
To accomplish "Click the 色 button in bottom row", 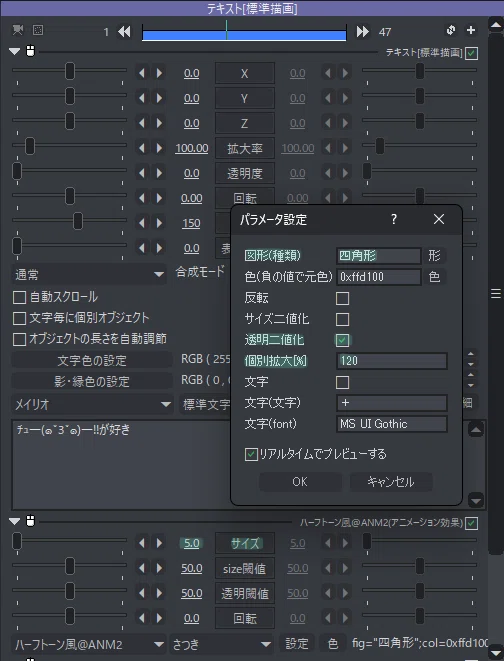I will (333, 644).
